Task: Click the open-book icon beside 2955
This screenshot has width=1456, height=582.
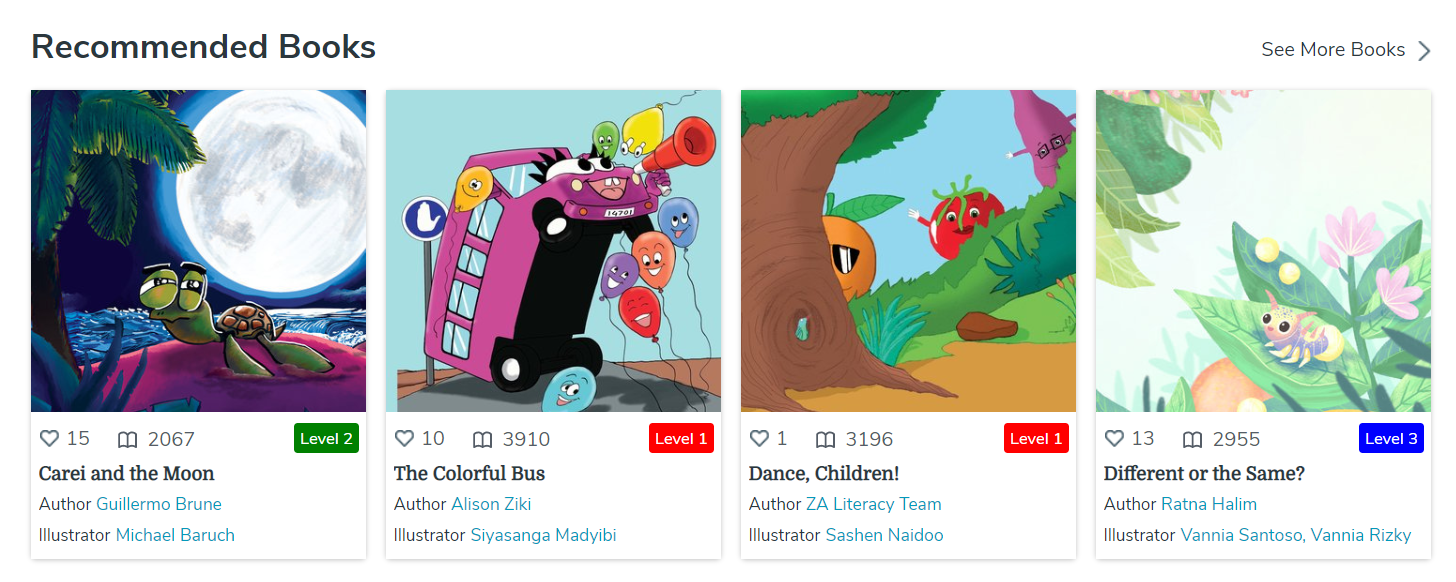Action: pos(1192,439)
